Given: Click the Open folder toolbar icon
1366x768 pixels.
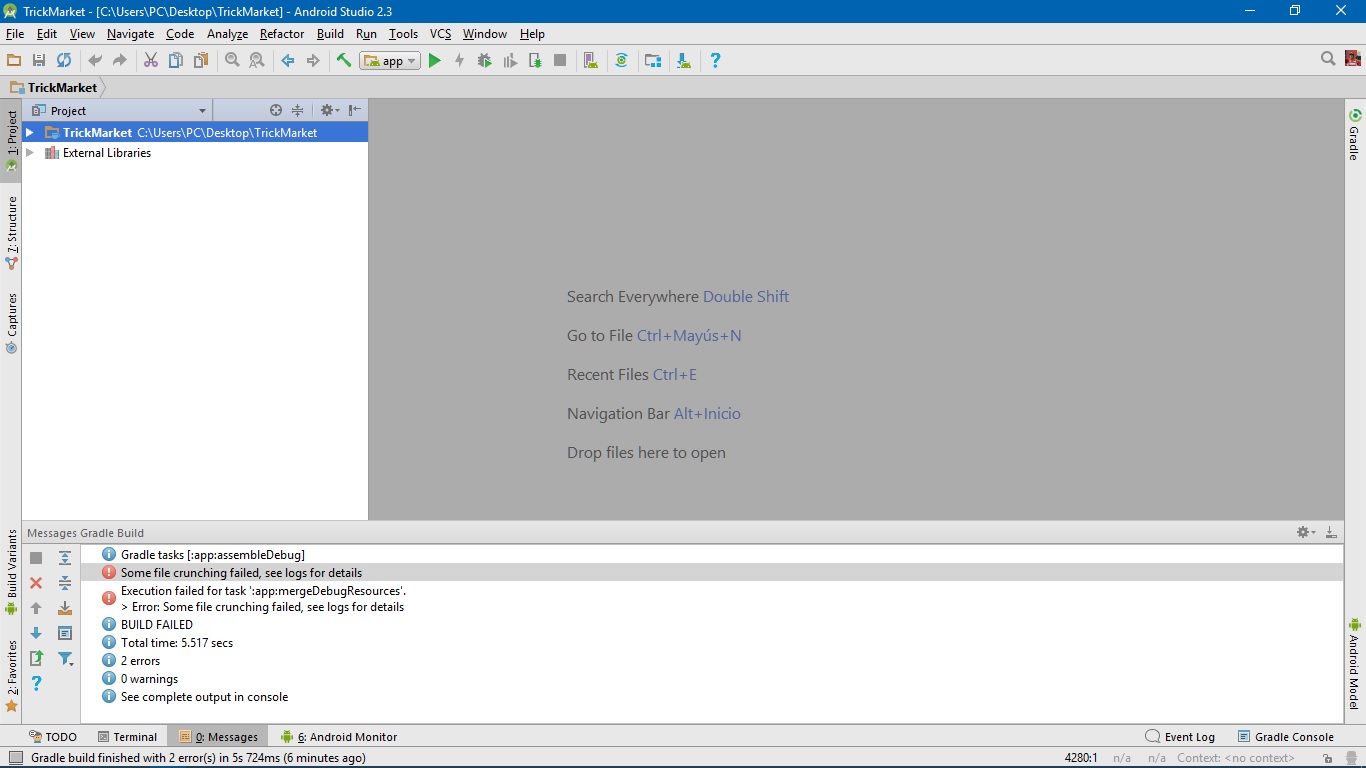Looking at the screenshot, I should 14,61.
